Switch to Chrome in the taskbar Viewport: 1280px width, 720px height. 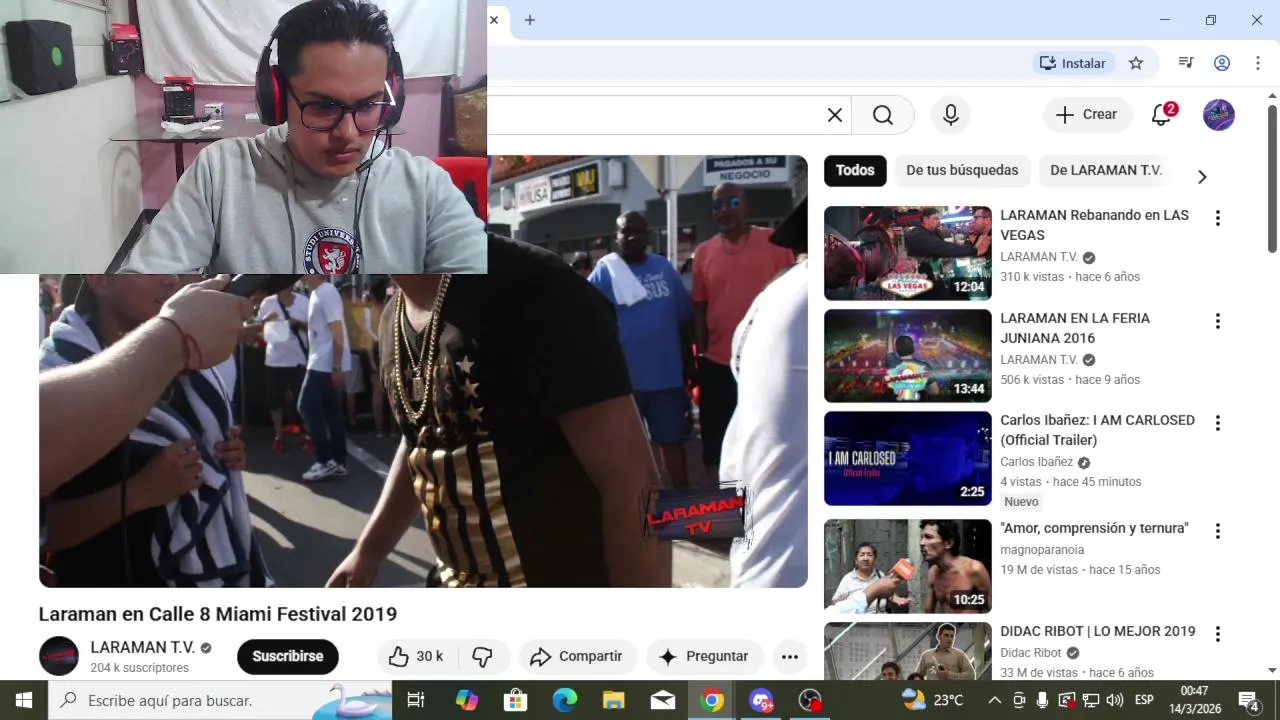tap(712, 700)
